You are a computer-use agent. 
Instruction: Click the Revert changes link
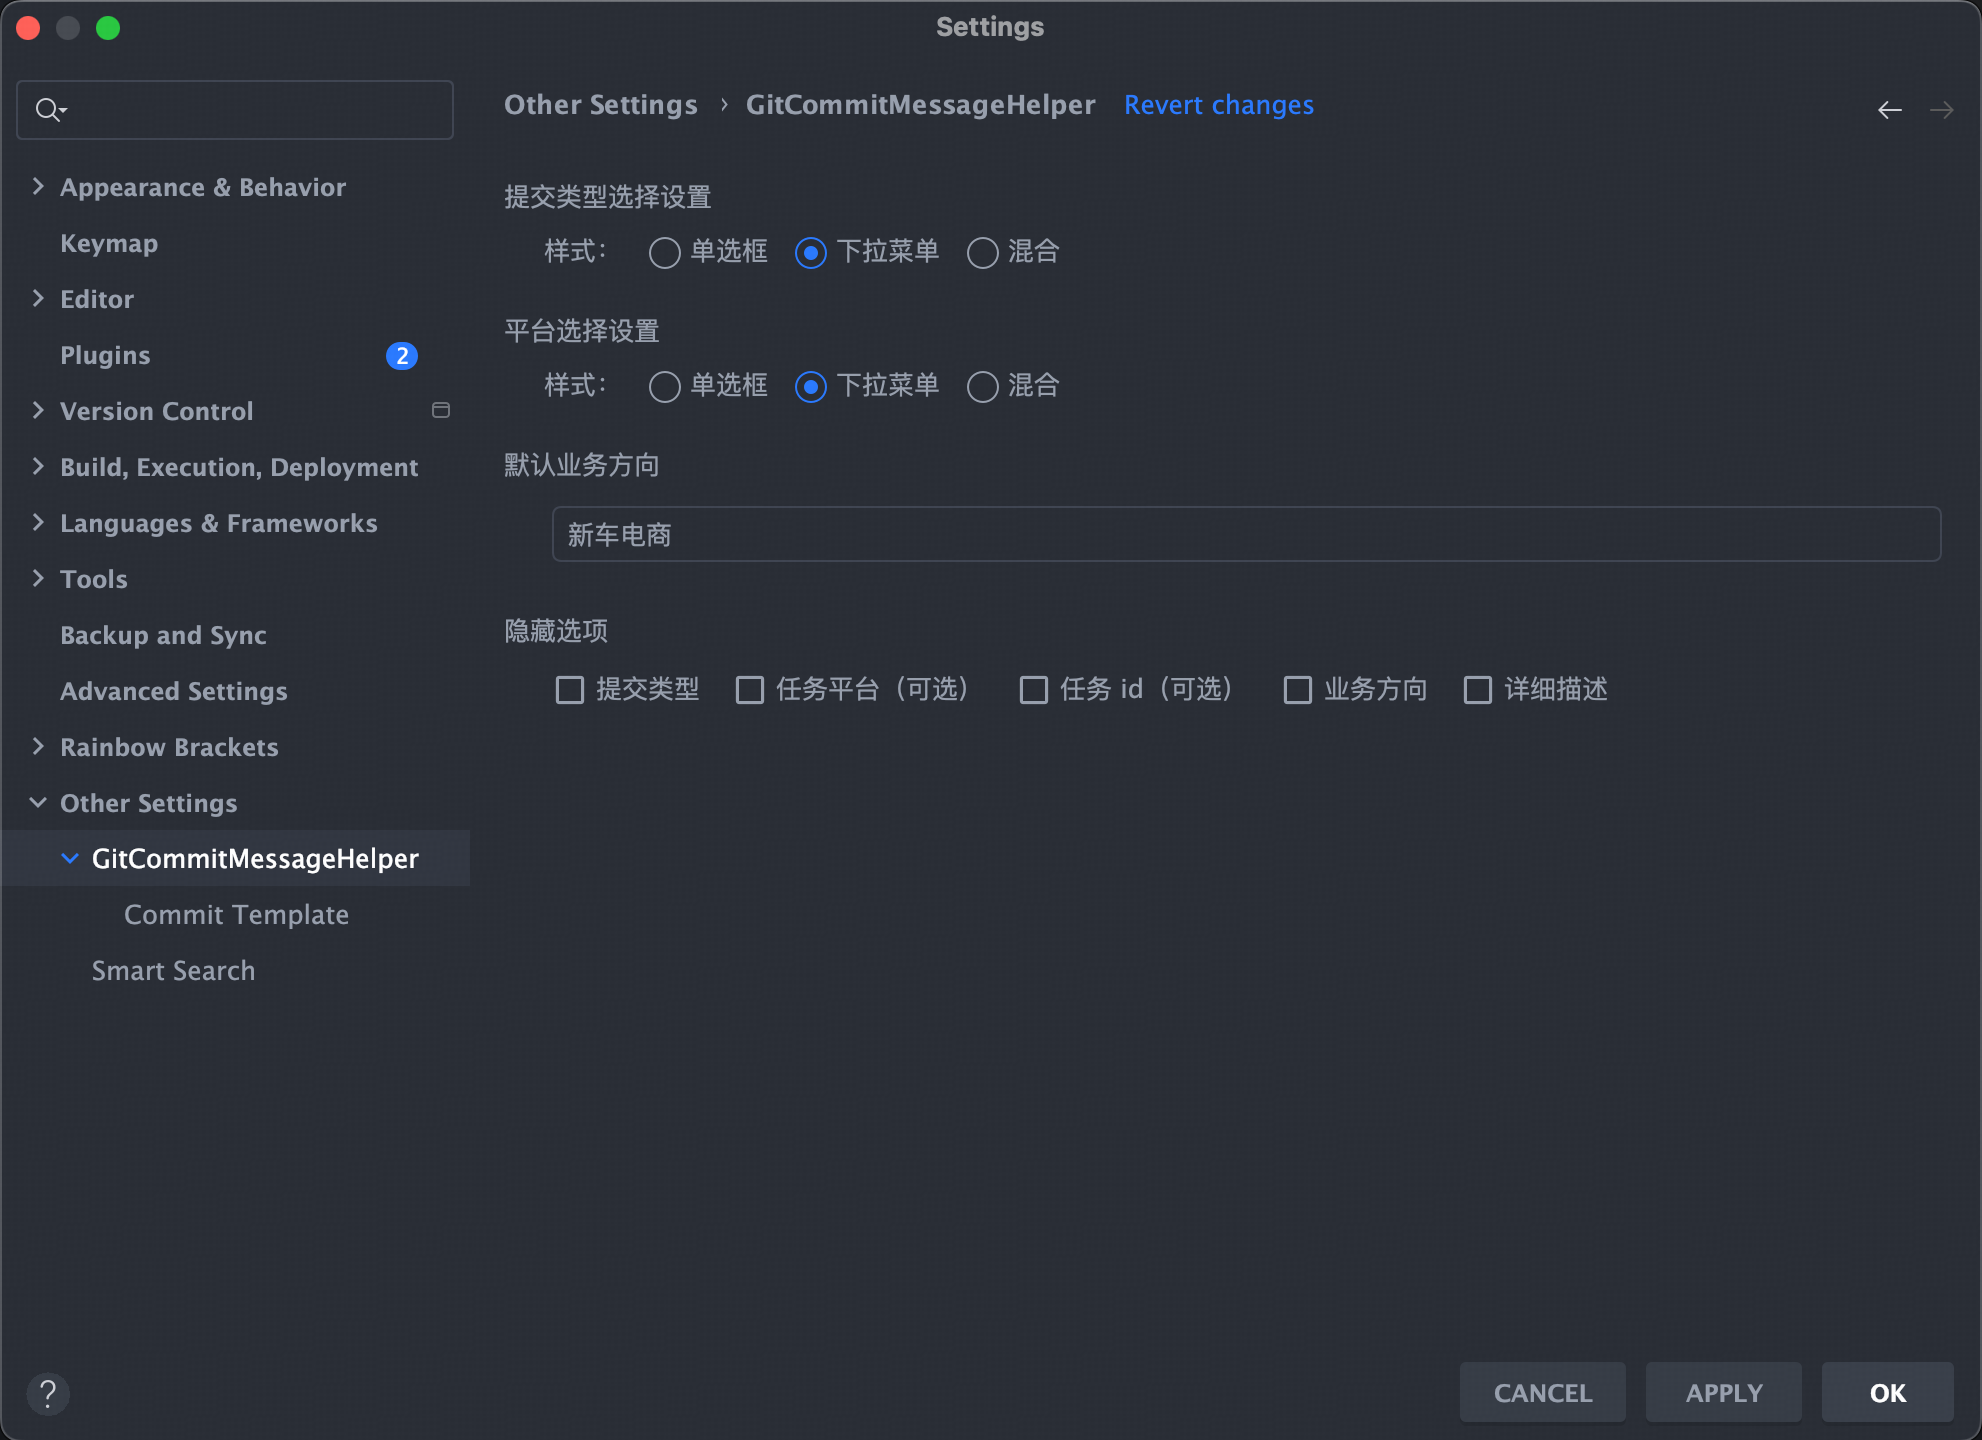1218,105
